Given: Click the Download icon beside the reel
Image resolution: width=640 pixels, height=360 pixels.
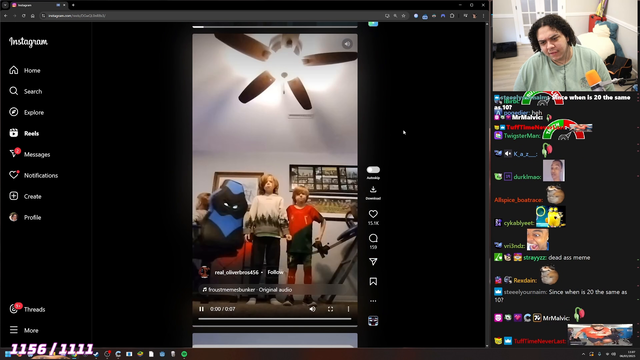Looking at the screenshot, I should point(373,190).
